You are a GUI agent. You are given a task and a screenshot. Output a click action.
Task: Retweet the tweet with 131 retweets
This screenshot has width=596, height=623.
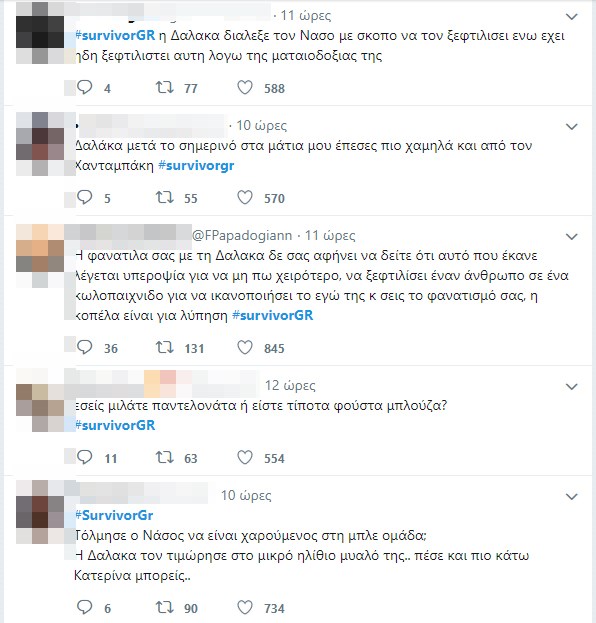[x=164, y=348]
